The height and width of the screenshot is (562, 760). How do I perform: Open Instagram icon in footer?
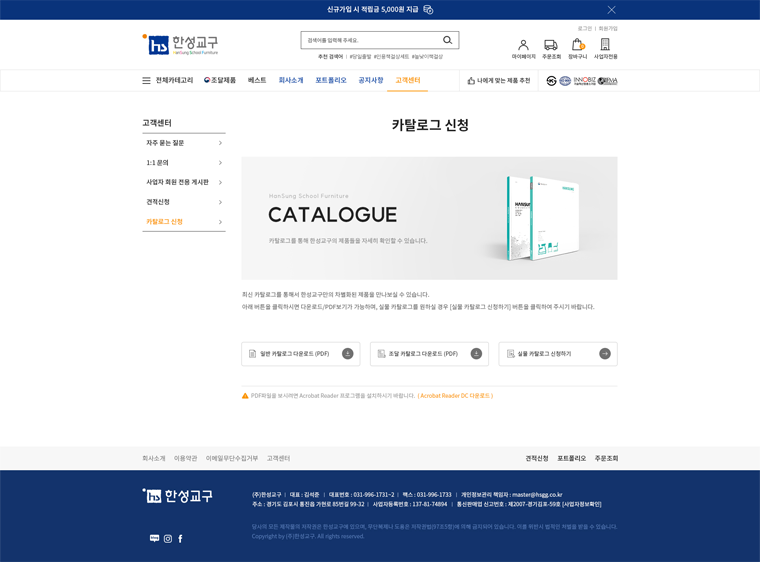[168, 539]
